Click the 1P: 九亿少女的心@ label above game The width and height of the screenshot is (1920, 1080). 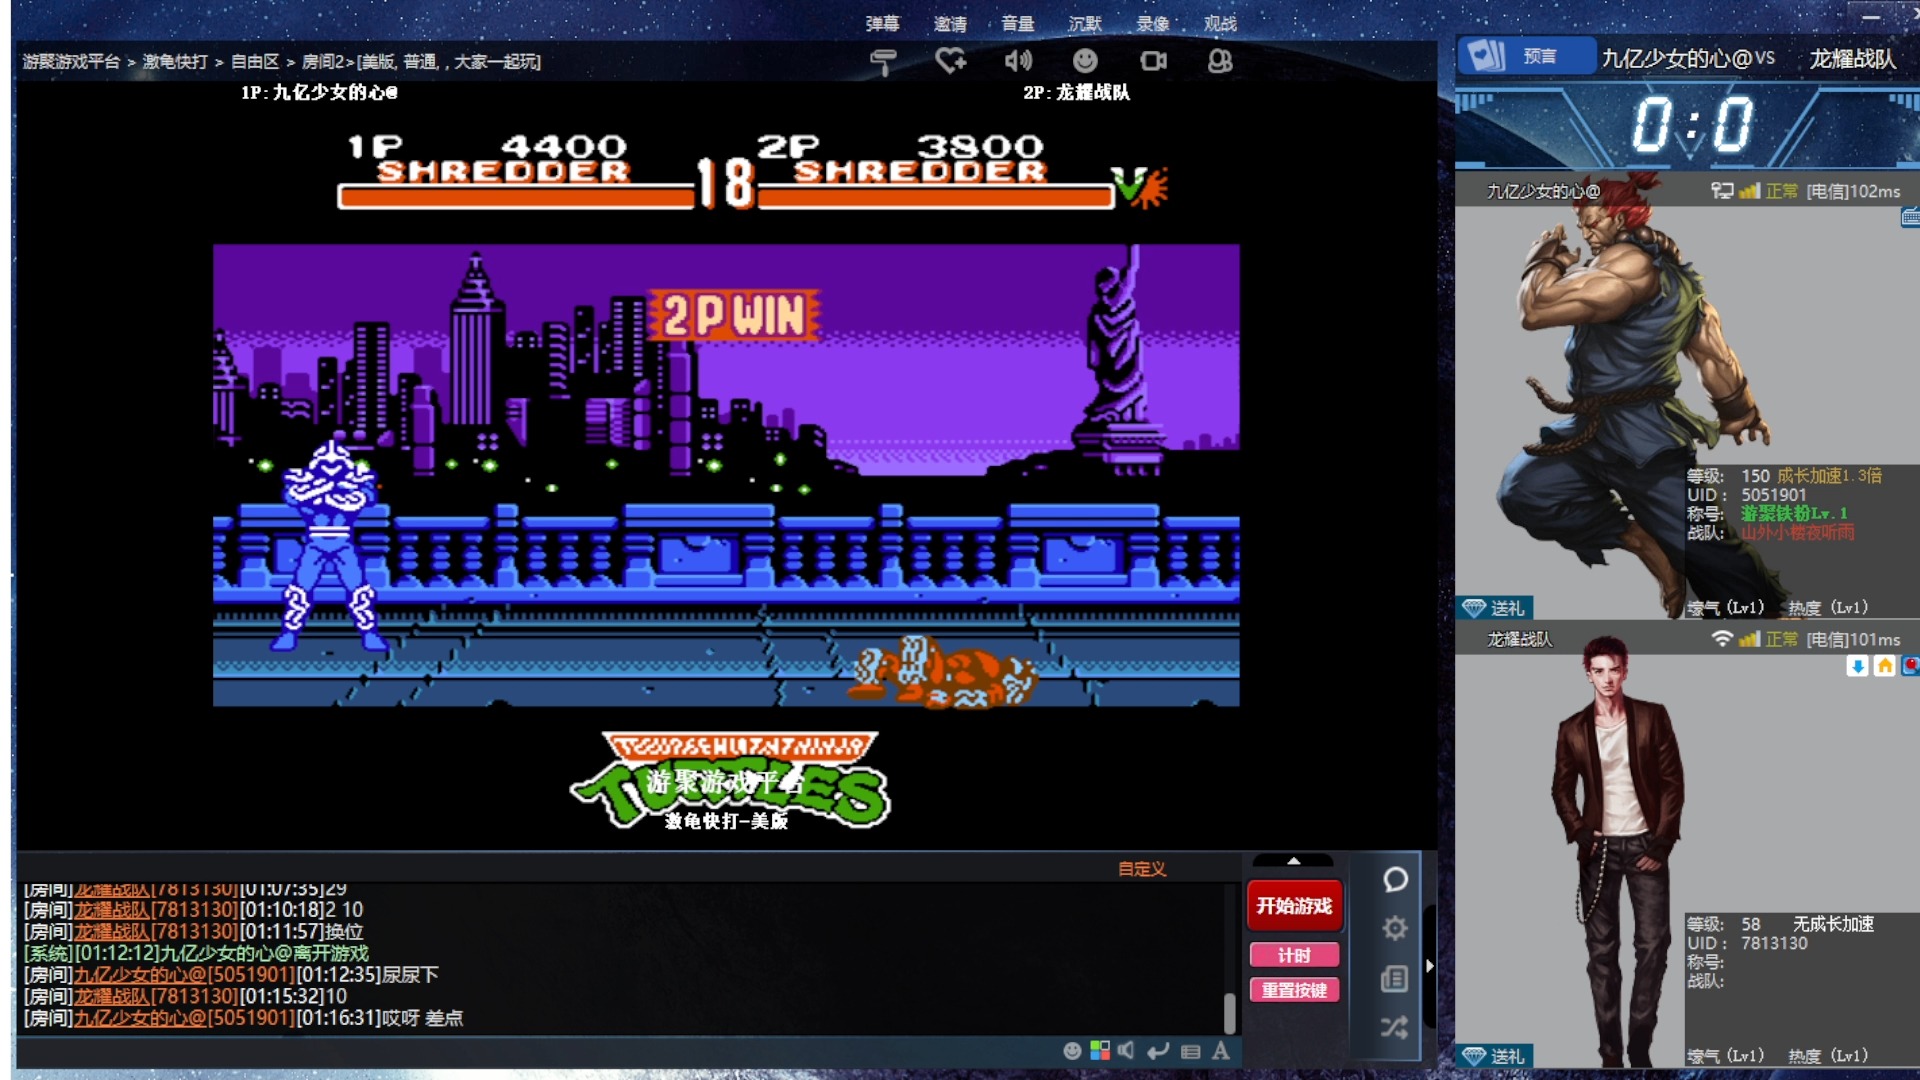(x=319, y=92)
